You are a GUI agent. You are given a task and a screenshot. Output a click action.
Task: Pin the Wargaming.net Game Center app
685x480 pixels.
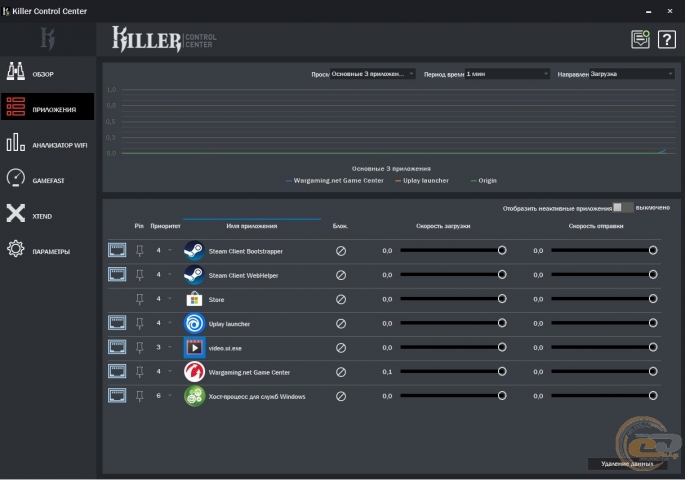(x=139, y=372)
